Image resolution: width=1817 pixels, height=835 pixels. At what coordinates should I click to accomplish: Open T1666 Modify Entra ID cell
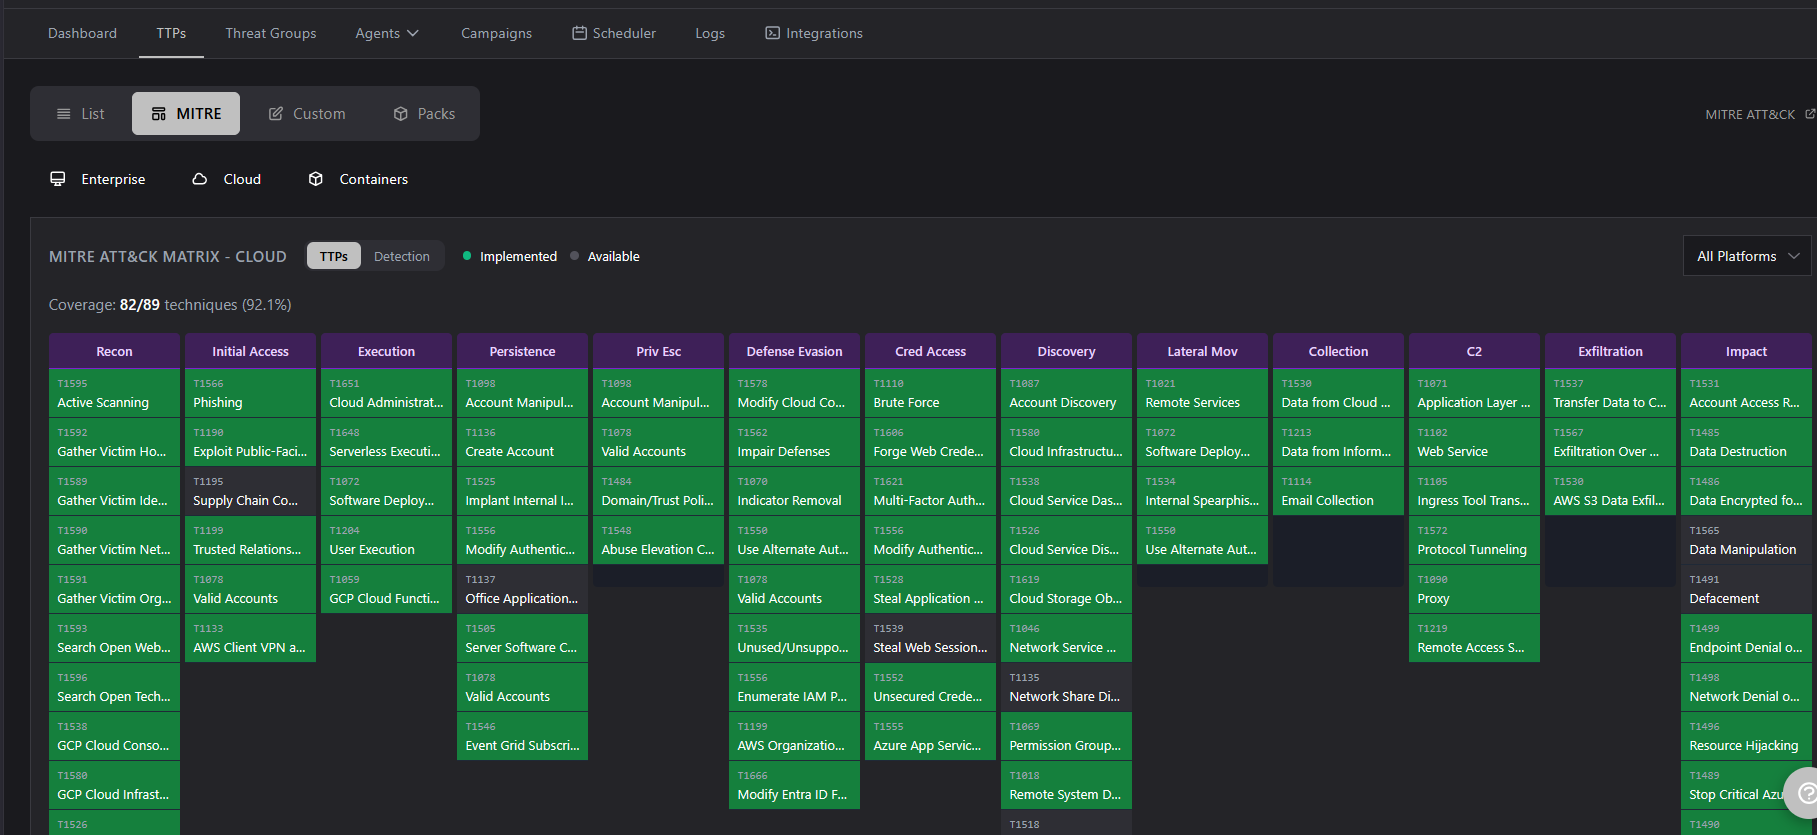click(794, 785)
